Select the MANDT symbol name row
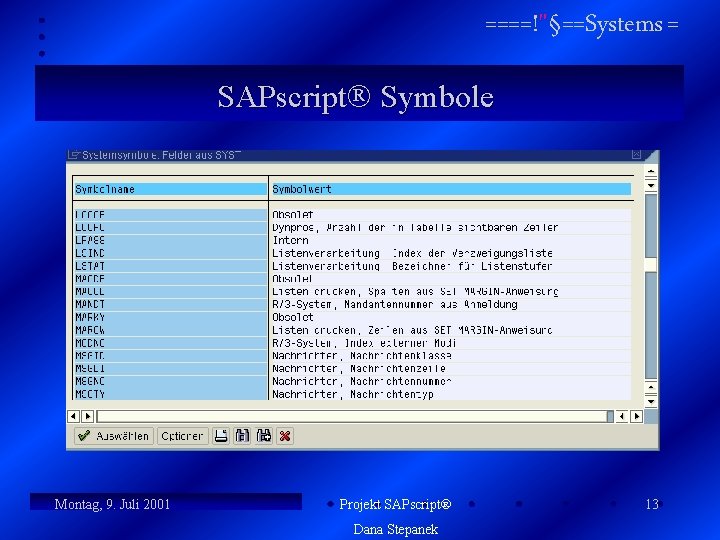Viewport: 720px width, 540px height. (x=171, y=304)
